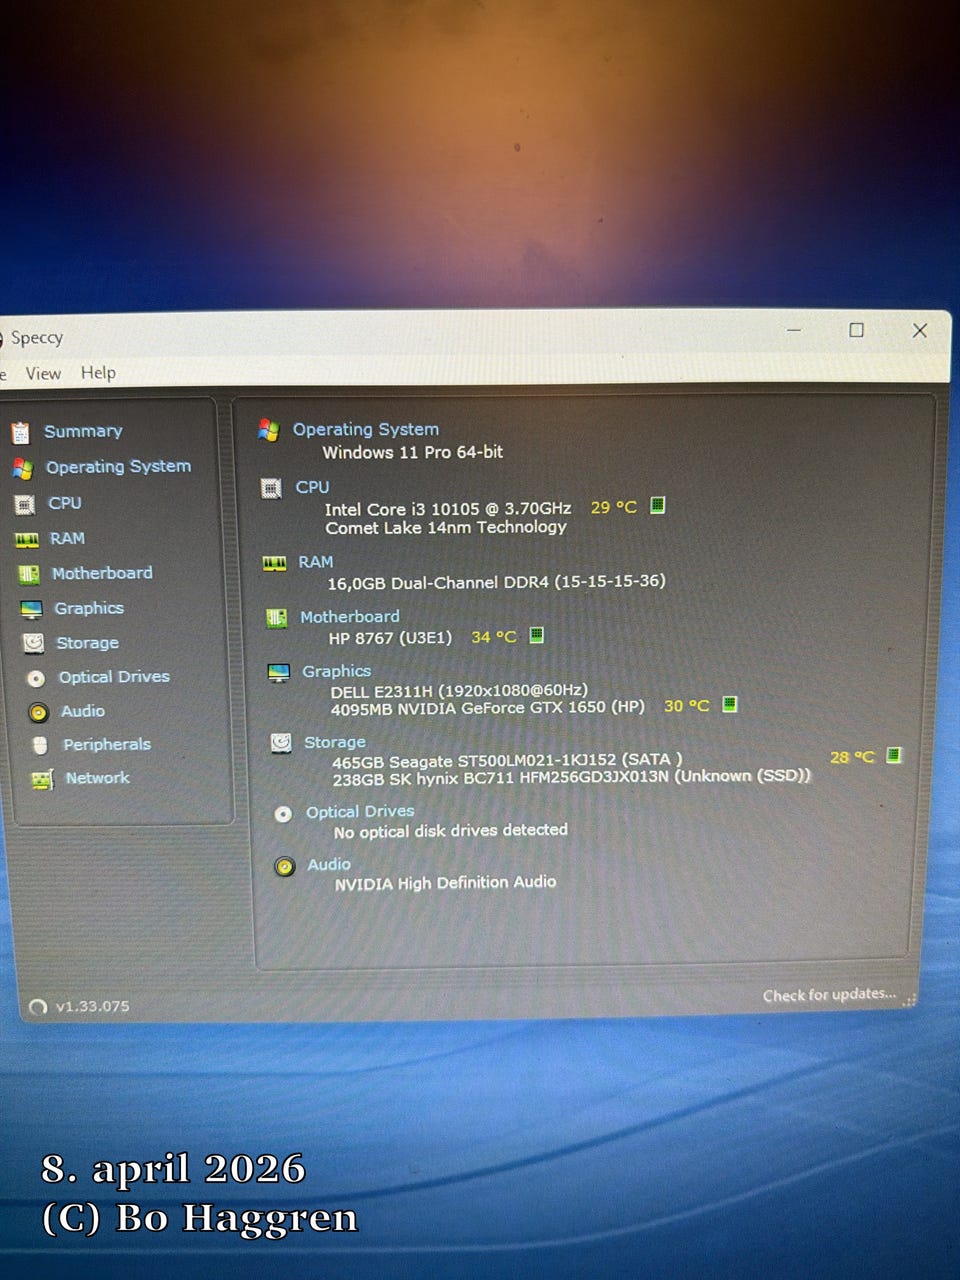Select Storage in the sidebar

[87, 643]
